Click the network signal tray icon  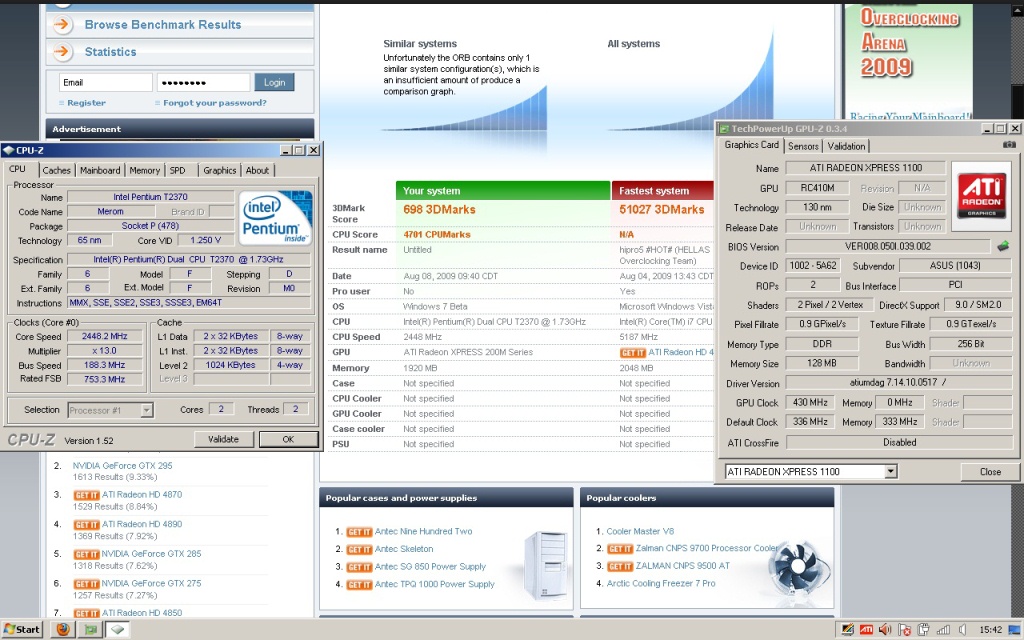(x=943, y=630)
